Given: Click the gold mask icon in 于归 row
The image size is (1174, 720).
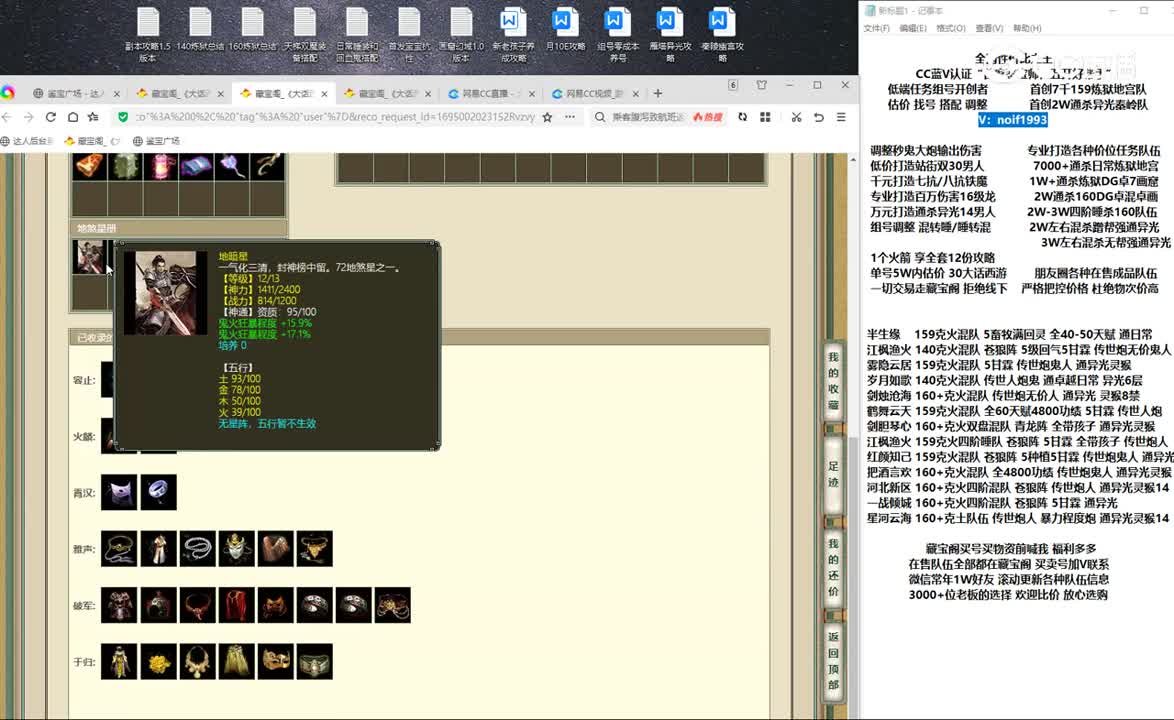Looking at the screenshot, I should tap(275, 662).
